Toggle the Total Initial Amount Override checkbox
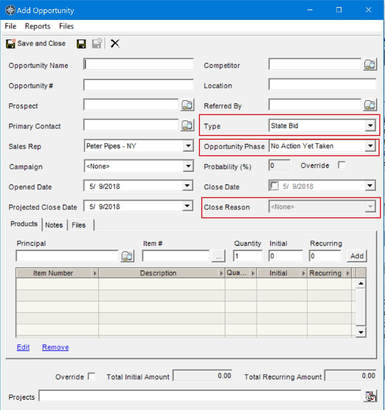Viewport: 385px width, 410px height. coord(91,377)
